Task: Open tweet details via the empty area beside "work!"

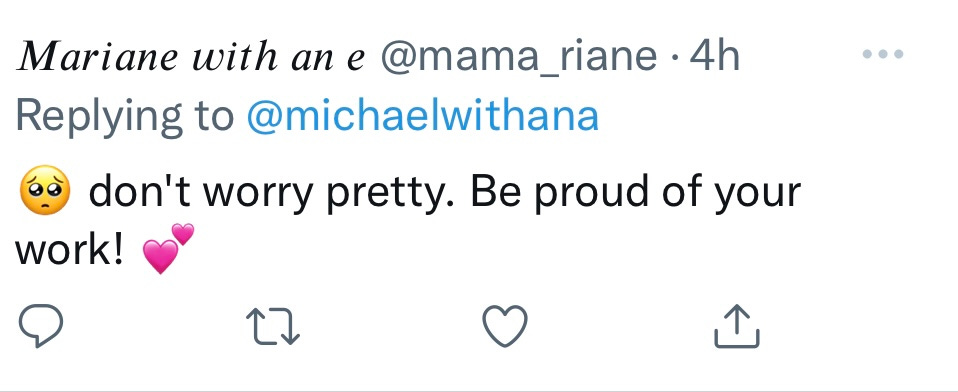Action: [x=550, y=249]
